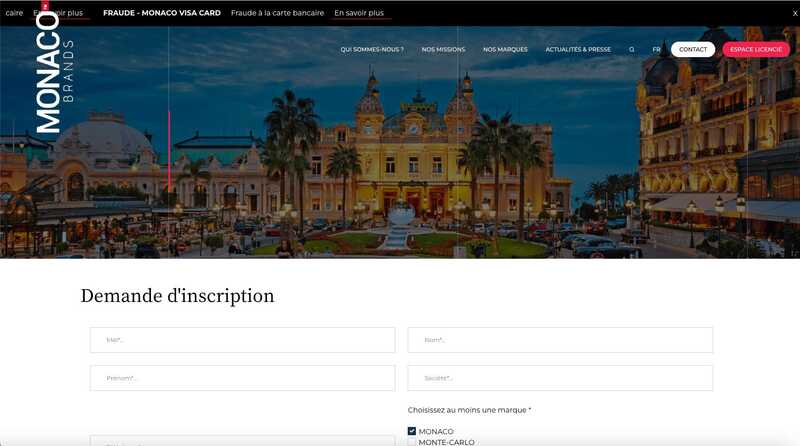800x446 pixels.
Task: Click the Fraude - Monaco Visa Card headline
Action: point(162,13)
